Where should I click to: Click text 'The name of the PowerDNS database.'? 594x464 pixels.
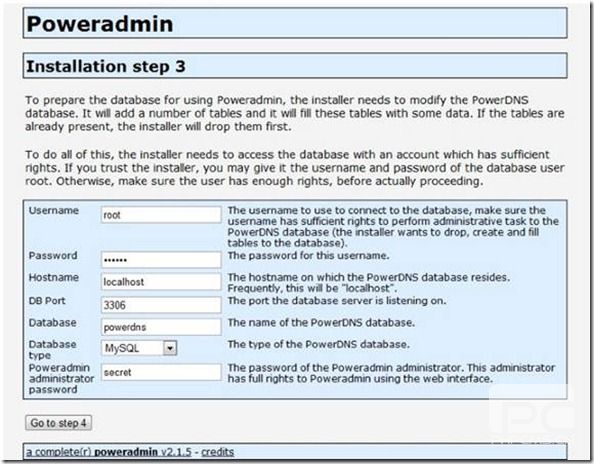tap(321, 323)
